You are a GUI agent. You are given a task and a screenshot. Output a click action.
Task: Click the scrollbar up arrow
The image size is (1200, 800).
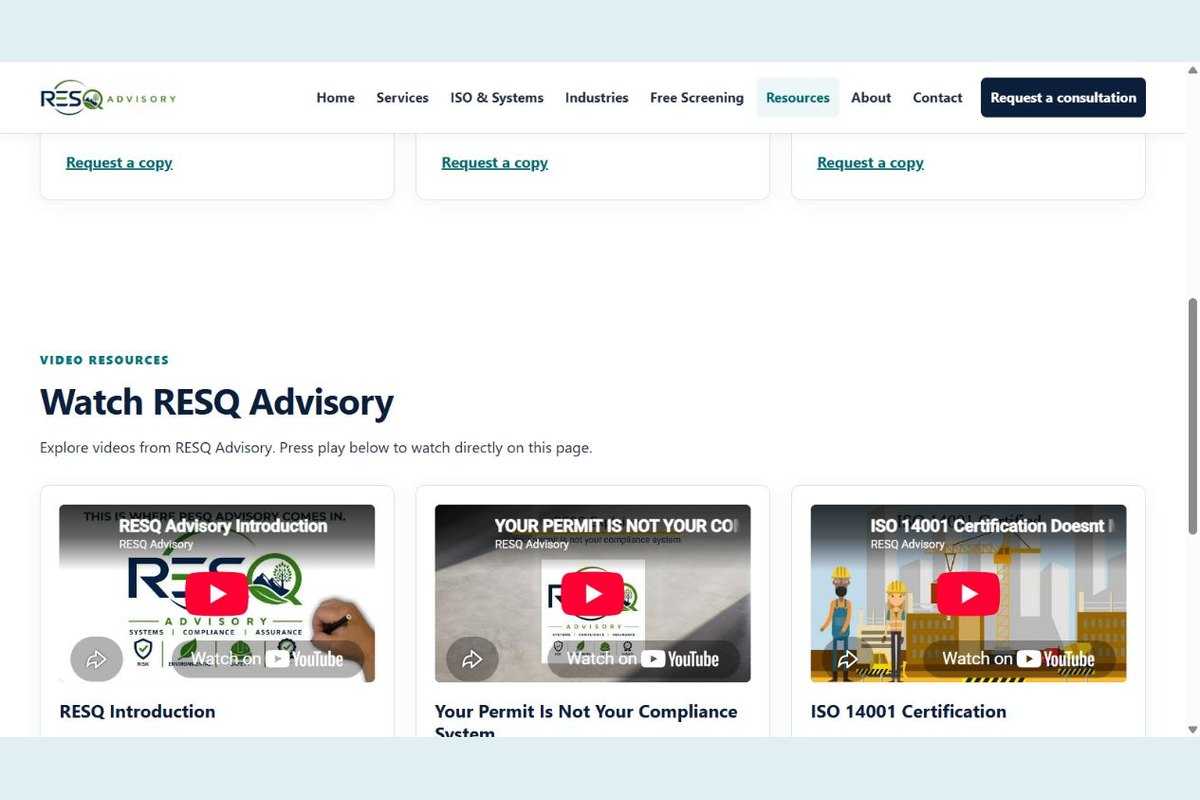coord(1192,70)
